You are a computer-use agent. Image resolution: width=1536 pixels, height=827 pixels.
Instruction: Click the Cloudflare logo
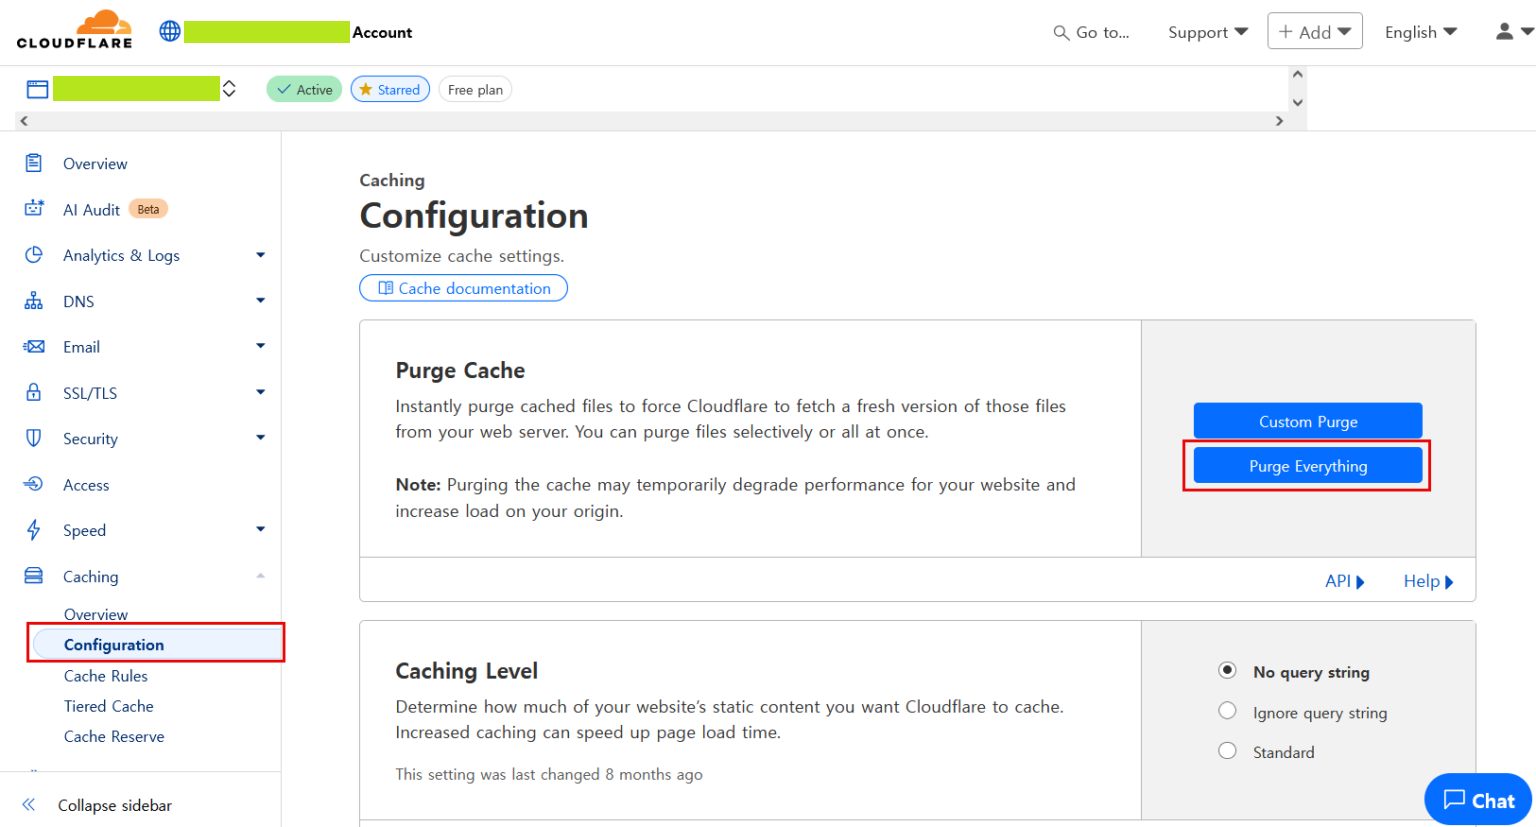[x=74, y=30]
